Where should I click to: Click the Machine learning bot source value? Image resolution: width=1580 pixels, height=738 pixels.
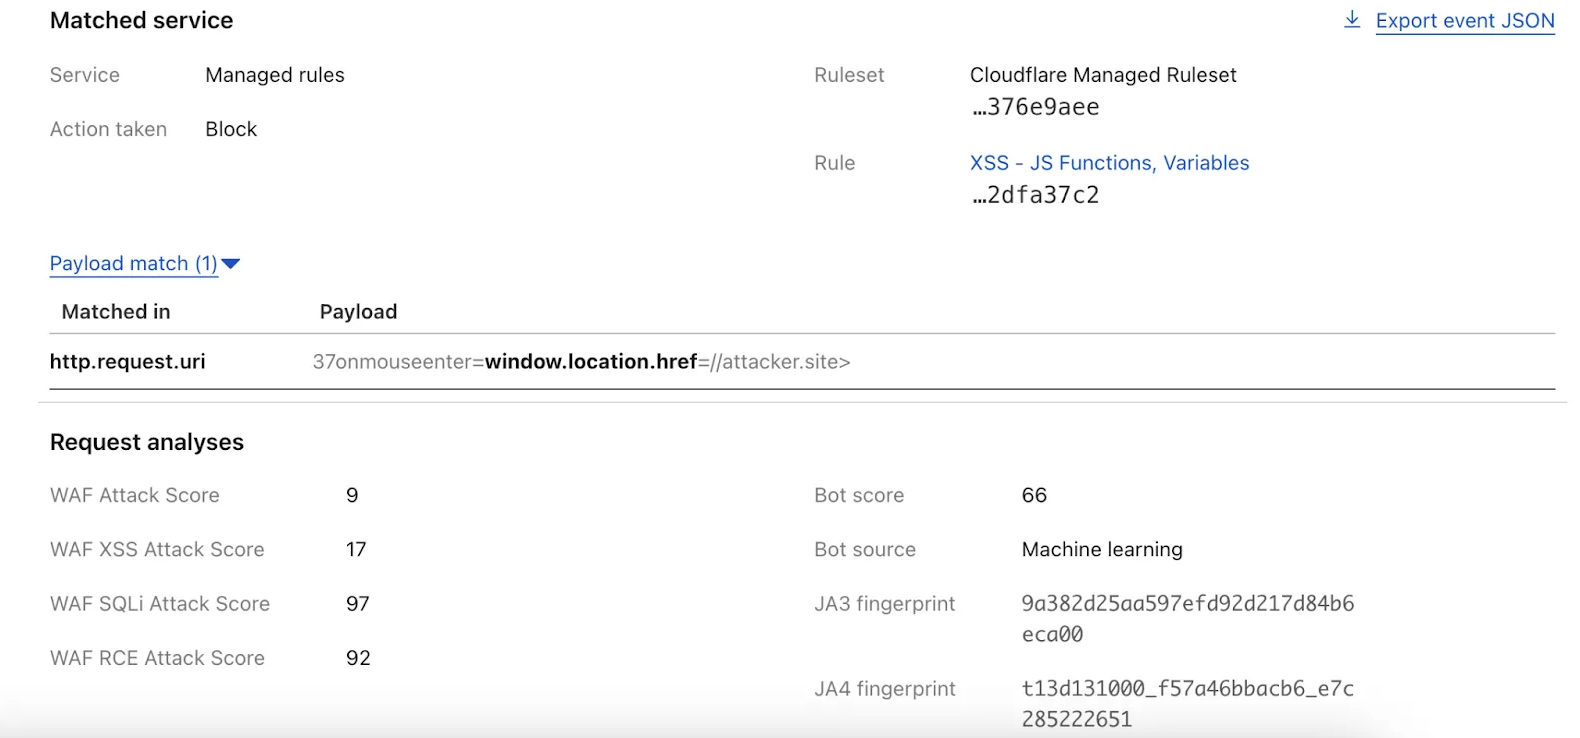(x=1102, y=549)
